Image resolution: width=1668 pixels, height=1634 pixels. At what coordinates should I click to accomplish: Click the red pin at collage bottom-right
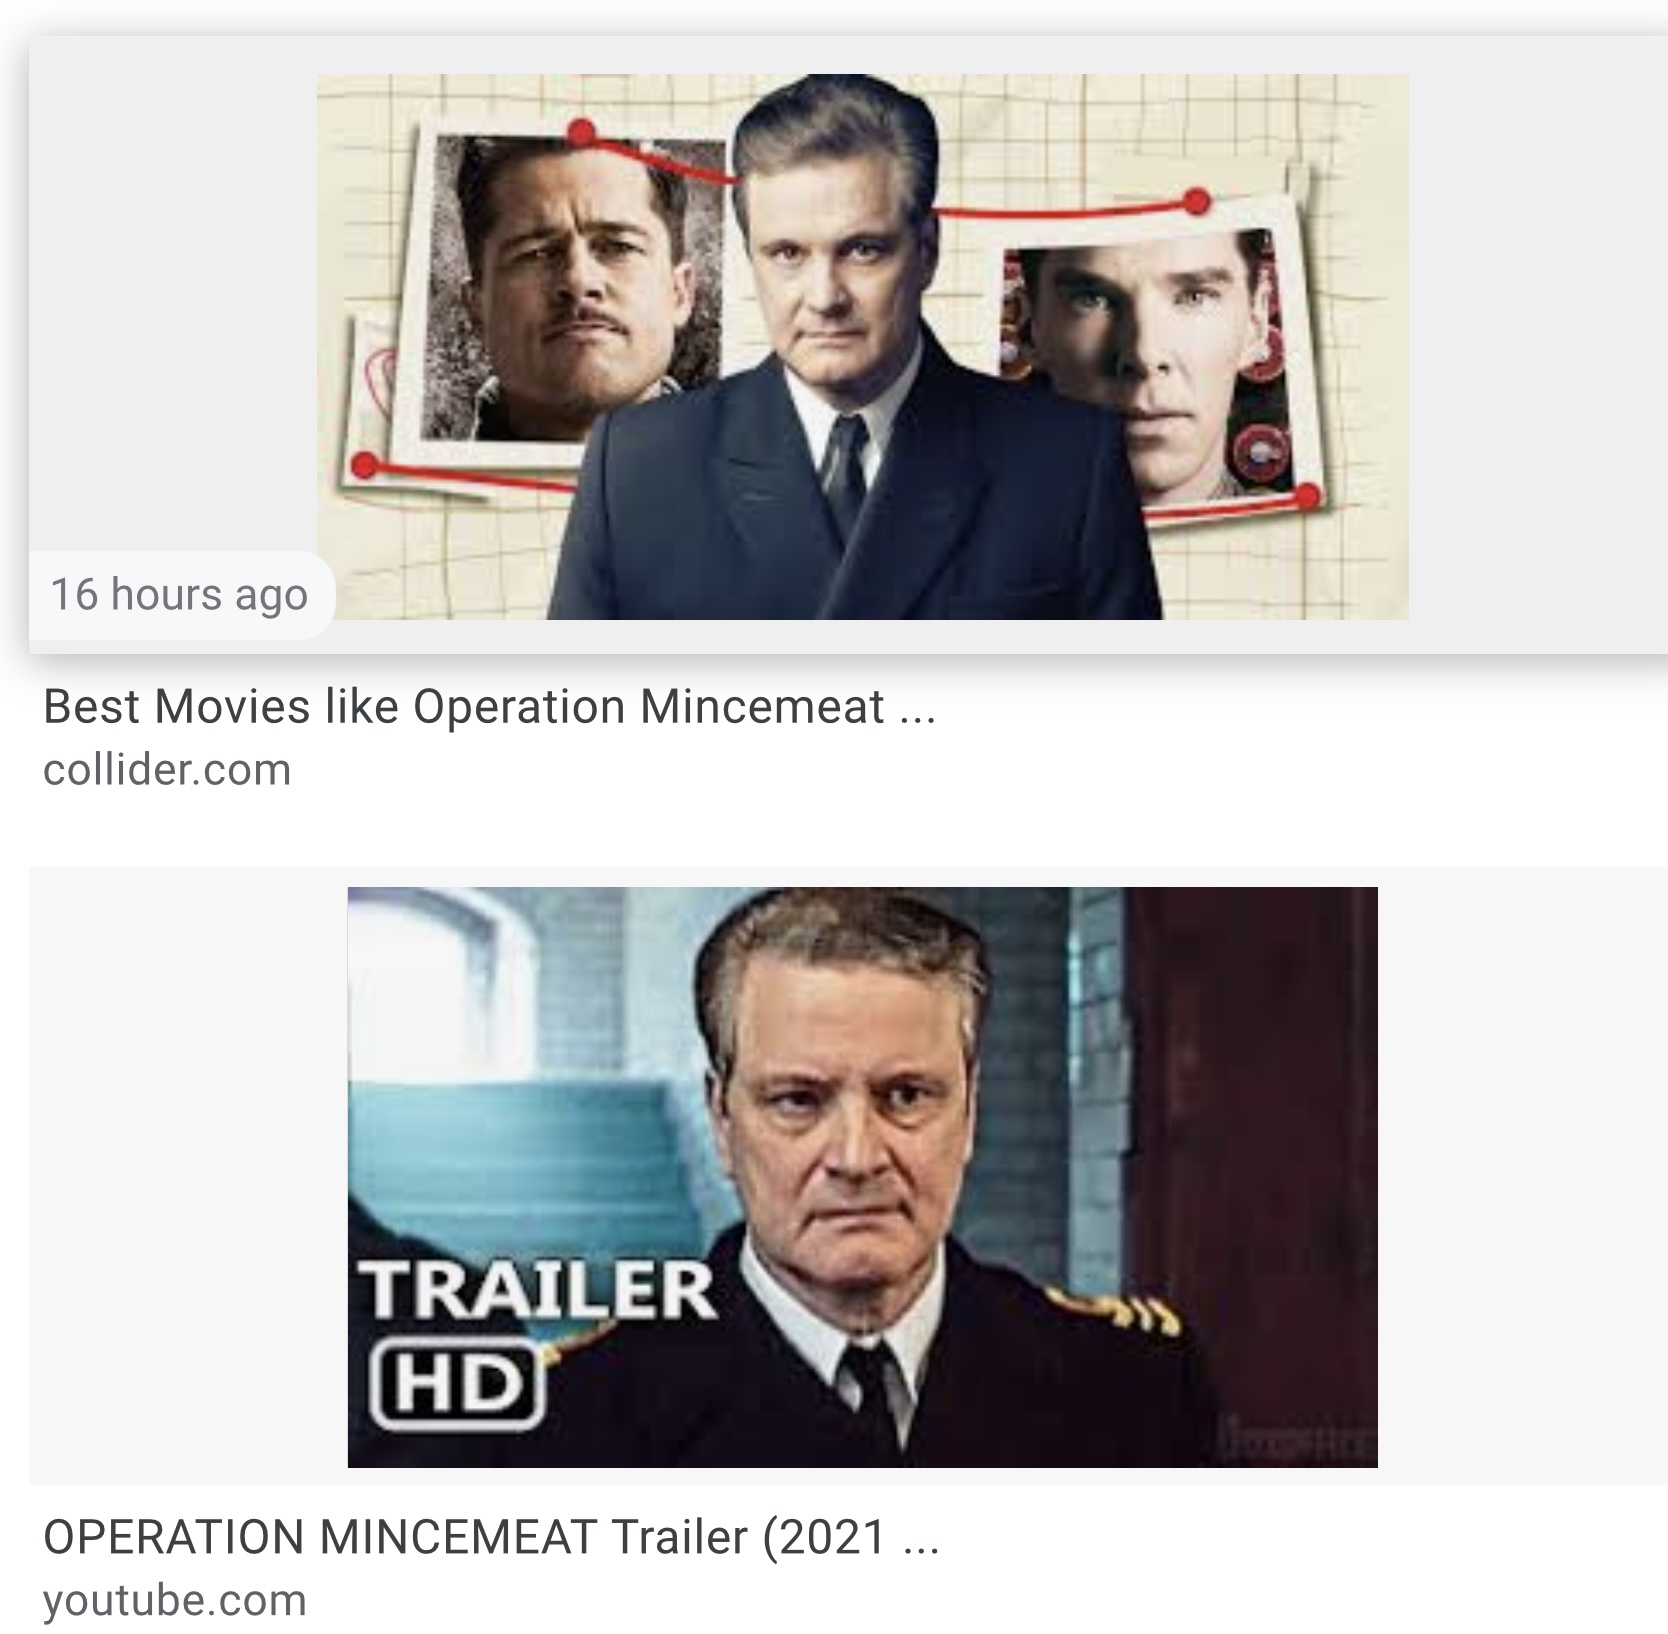click(x=1306, y=496)
